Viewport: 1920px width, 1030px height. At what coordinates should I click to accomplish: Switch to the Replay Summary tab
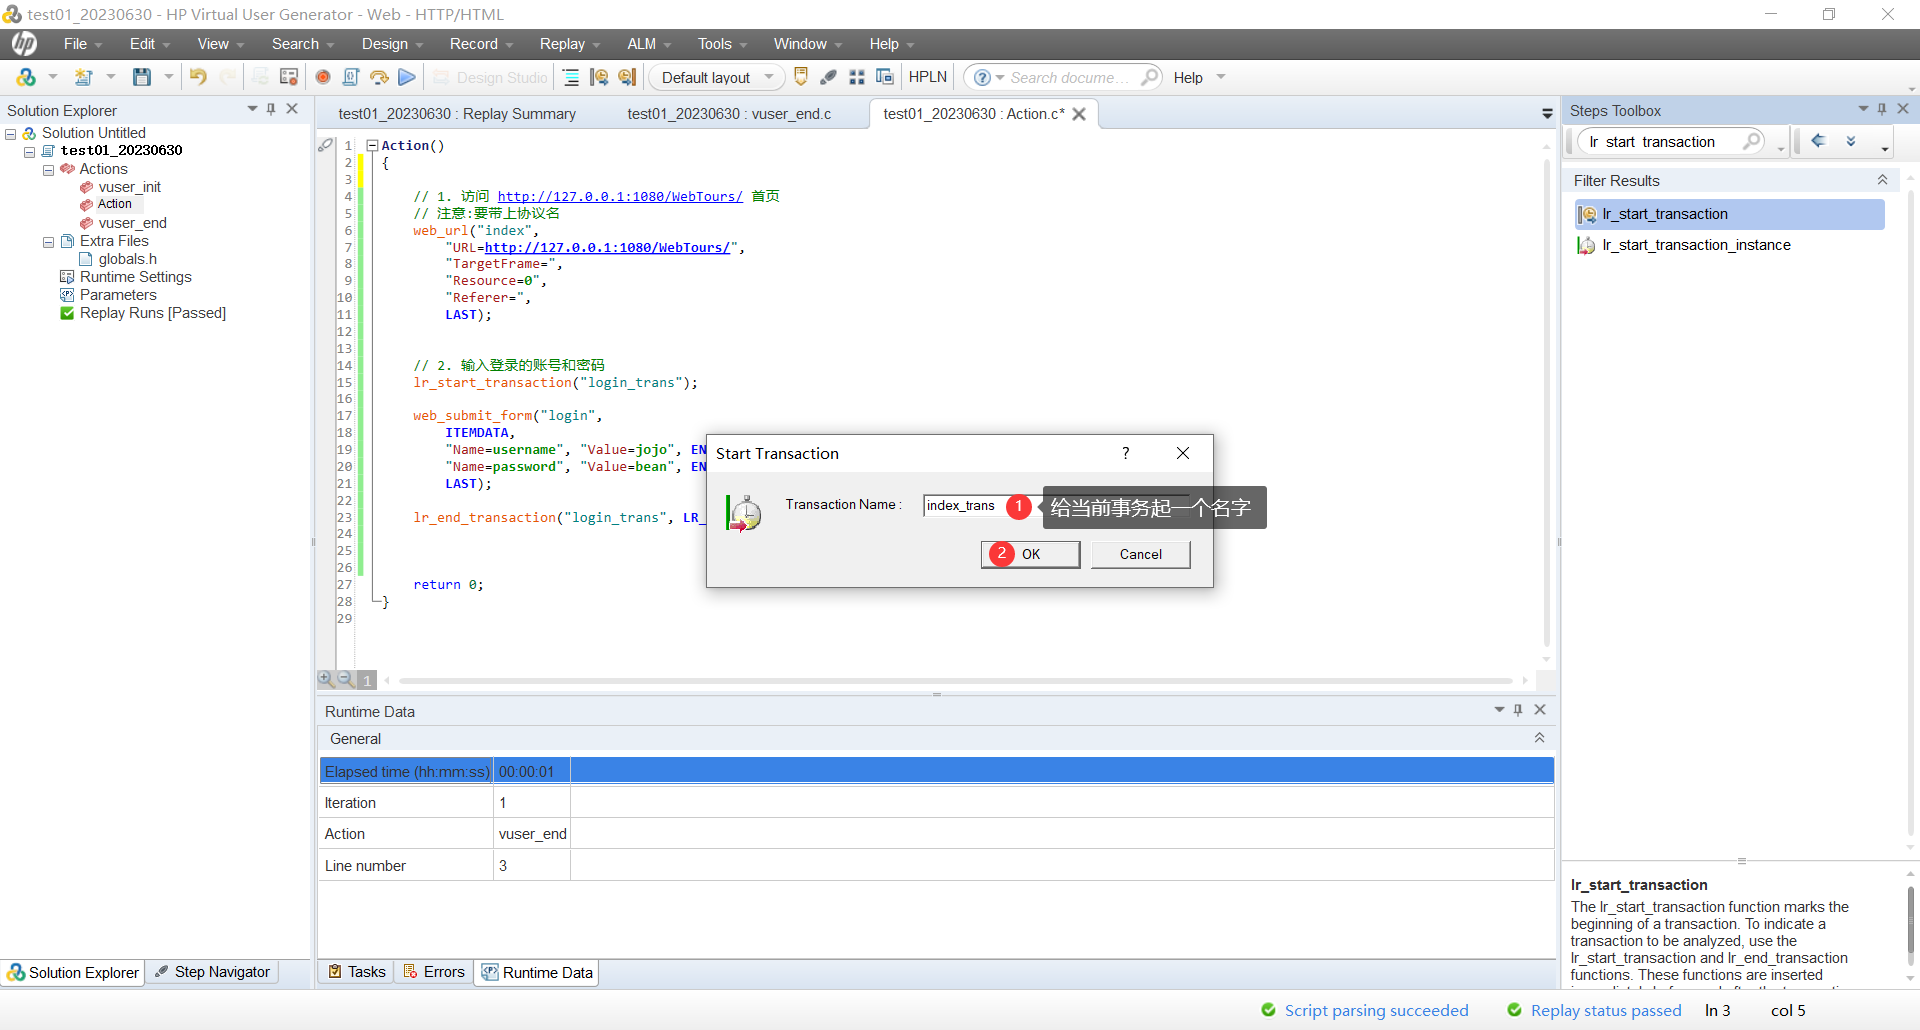pos(457,114)
